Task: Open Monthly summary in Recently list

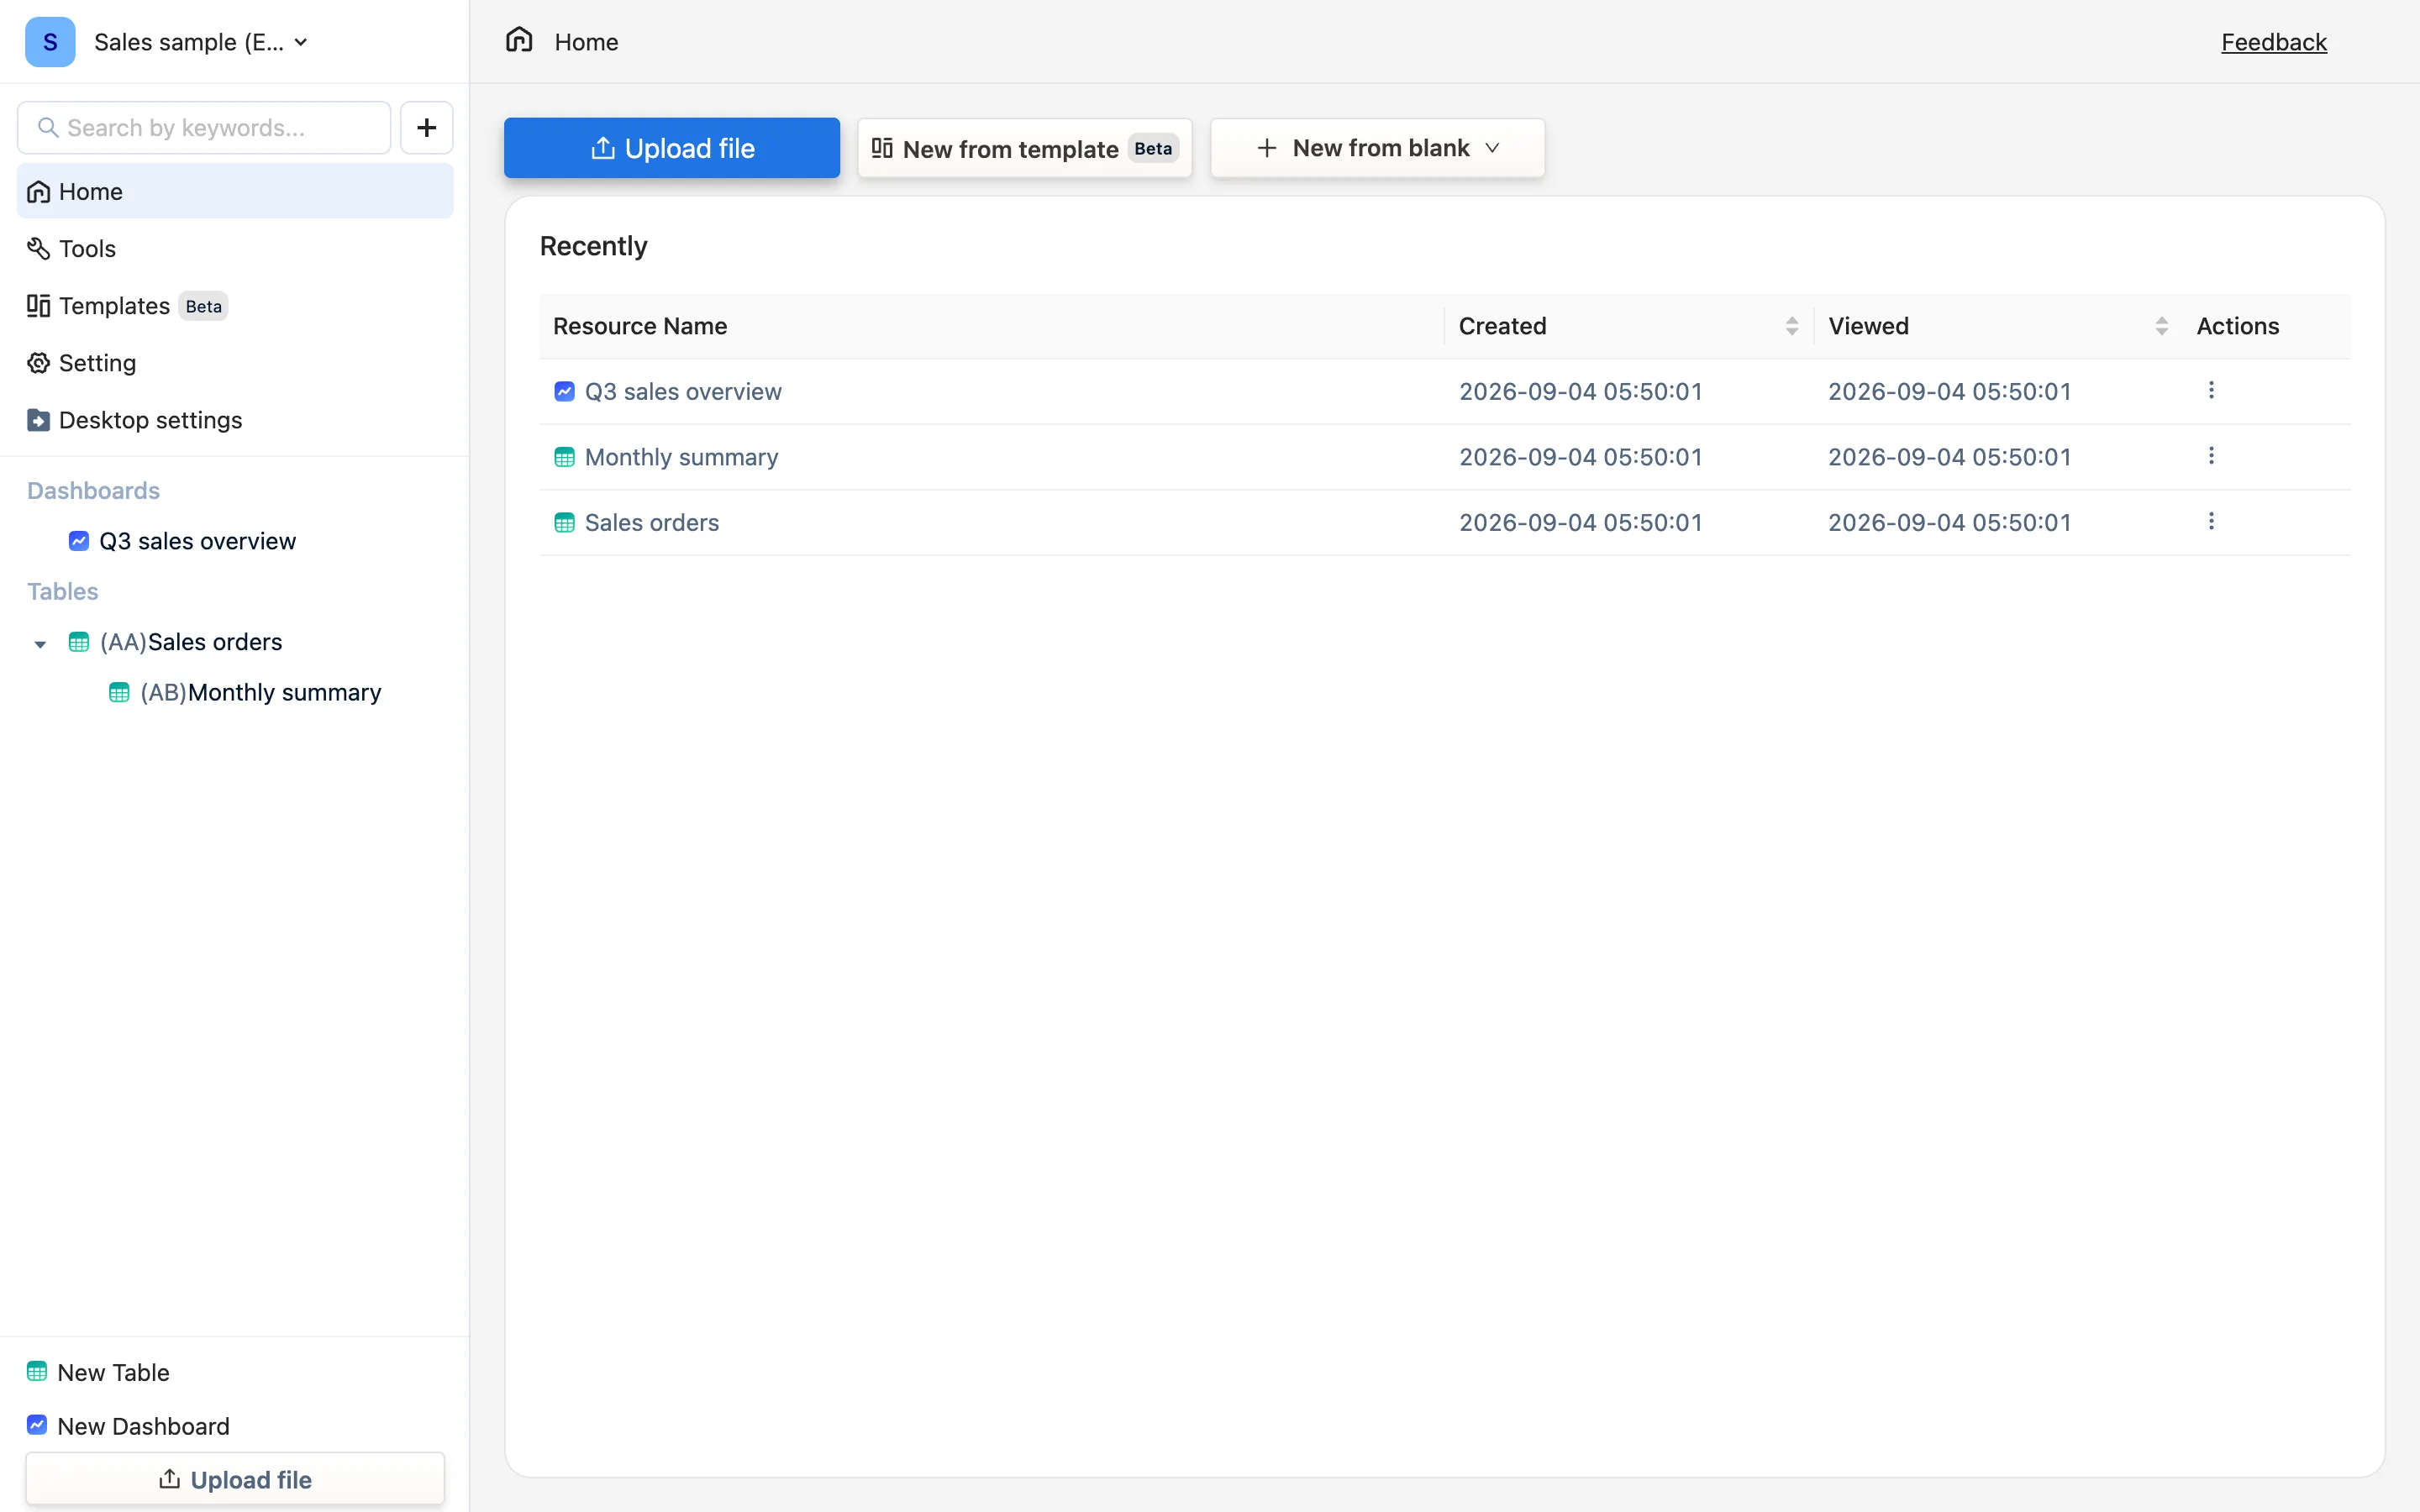Action: point(682,457)
